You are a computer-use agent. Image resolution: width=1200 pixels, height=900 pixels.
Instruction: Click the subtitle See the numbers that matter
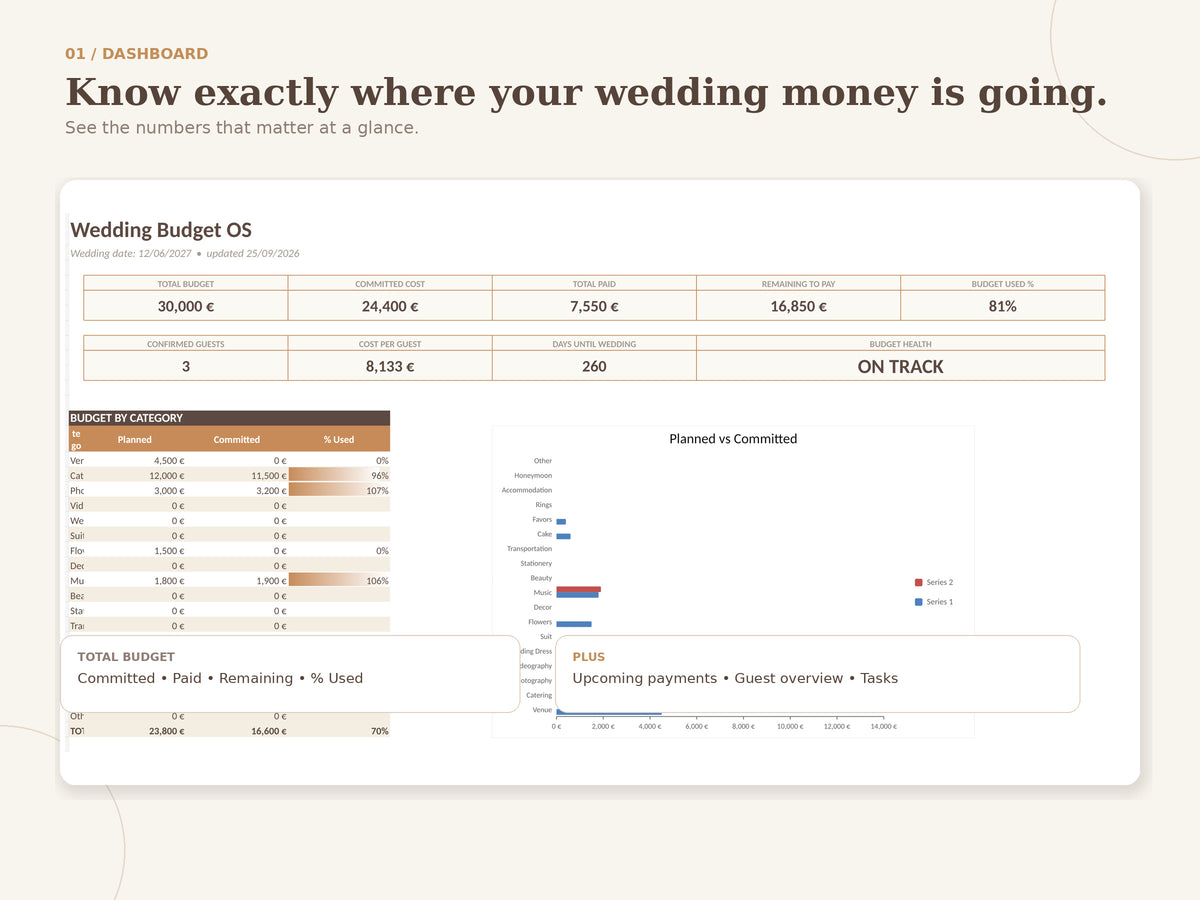point(242,128)
